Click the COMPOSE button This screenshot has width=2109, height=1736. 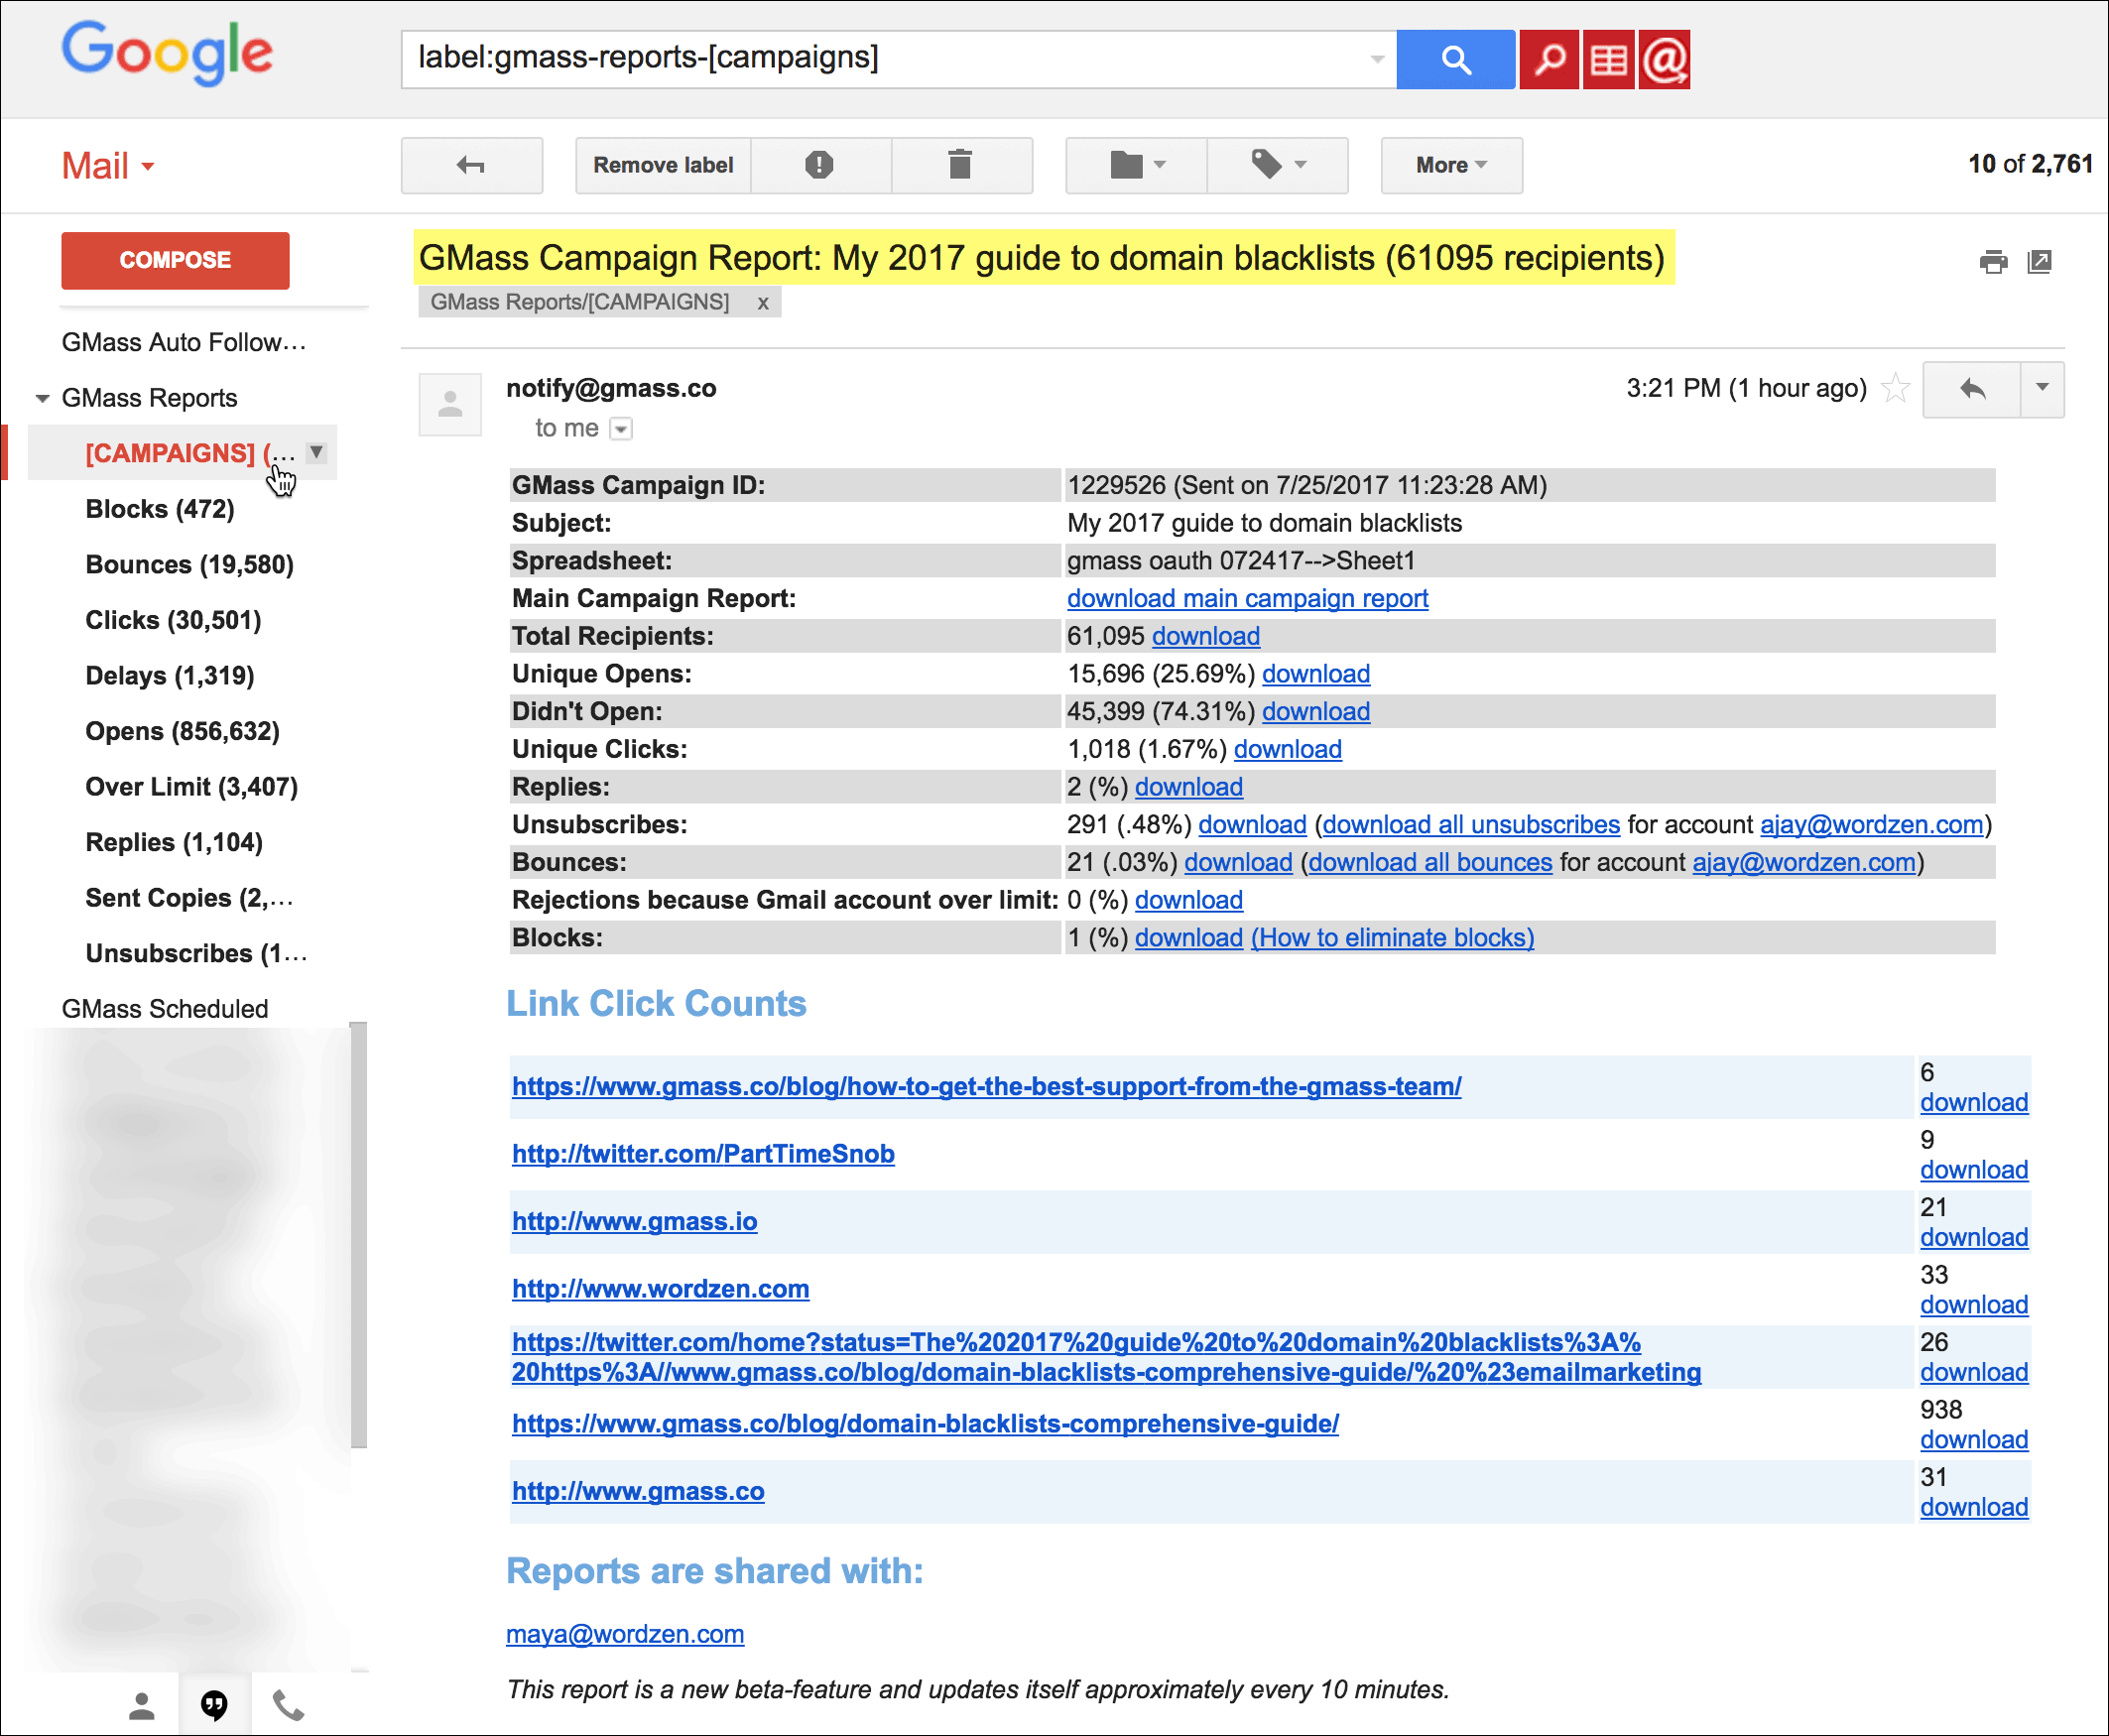(x=175, y=260)
